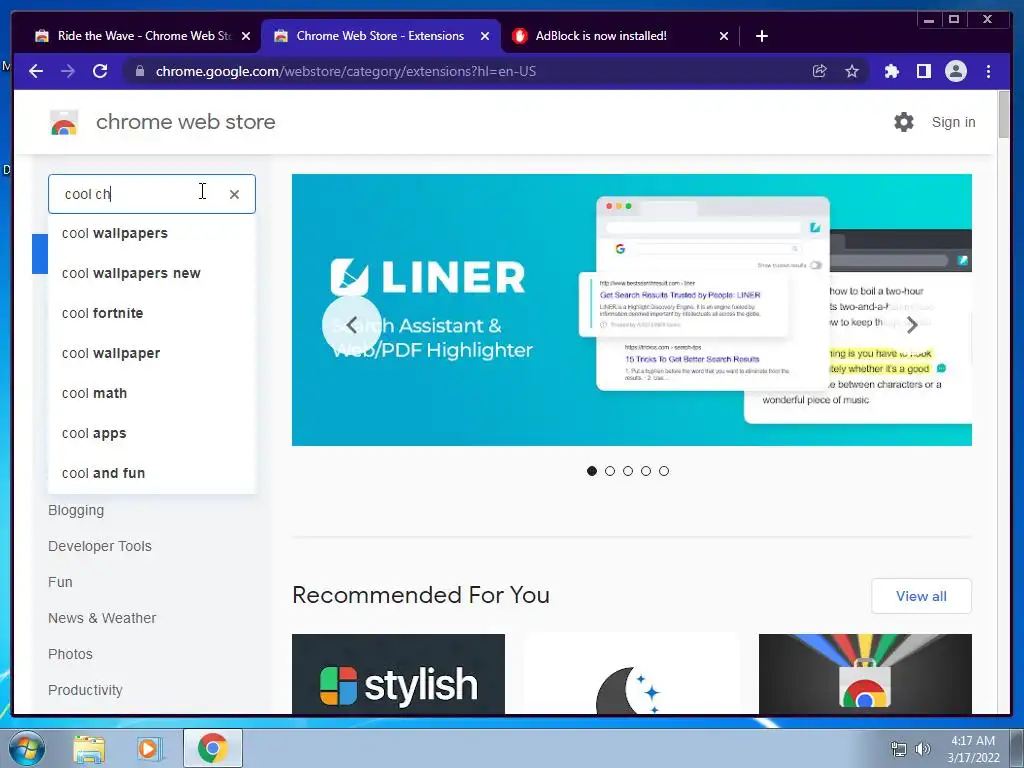Open the Chrome profile avatar

pyautogui.click(x=956, y=71)
